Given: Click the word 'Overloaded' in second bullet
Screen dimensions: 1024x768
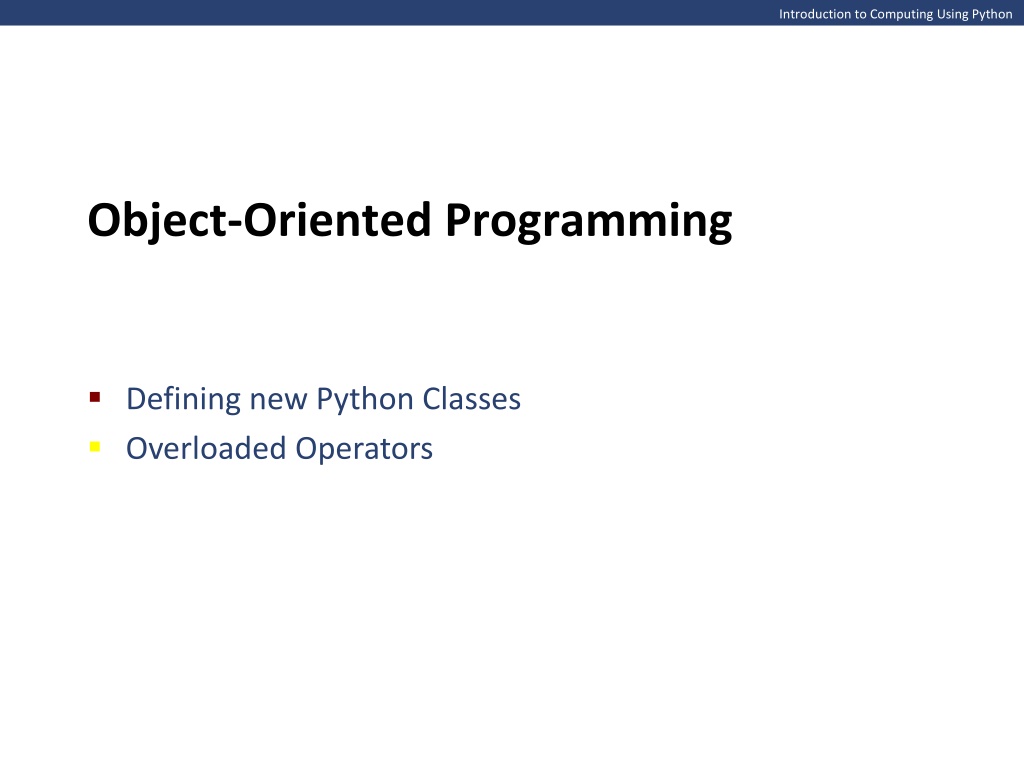Looking at the screenshot, I should [206, 449].
